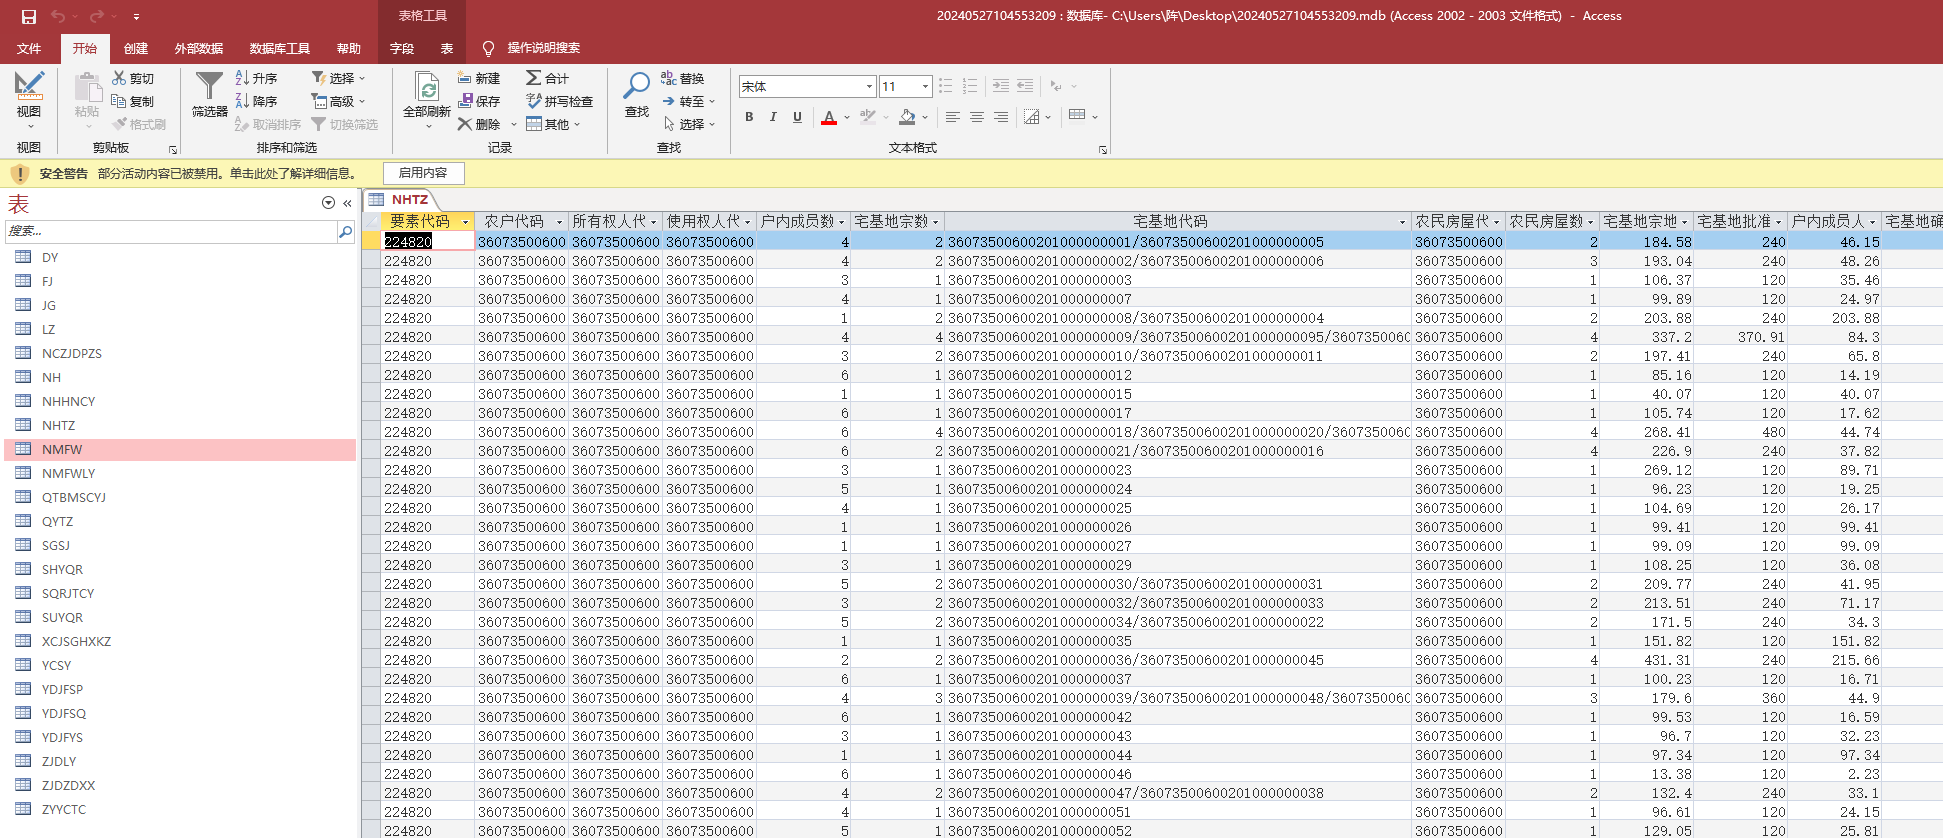Select NHTZ table in navigation pane

pos(180,426)
